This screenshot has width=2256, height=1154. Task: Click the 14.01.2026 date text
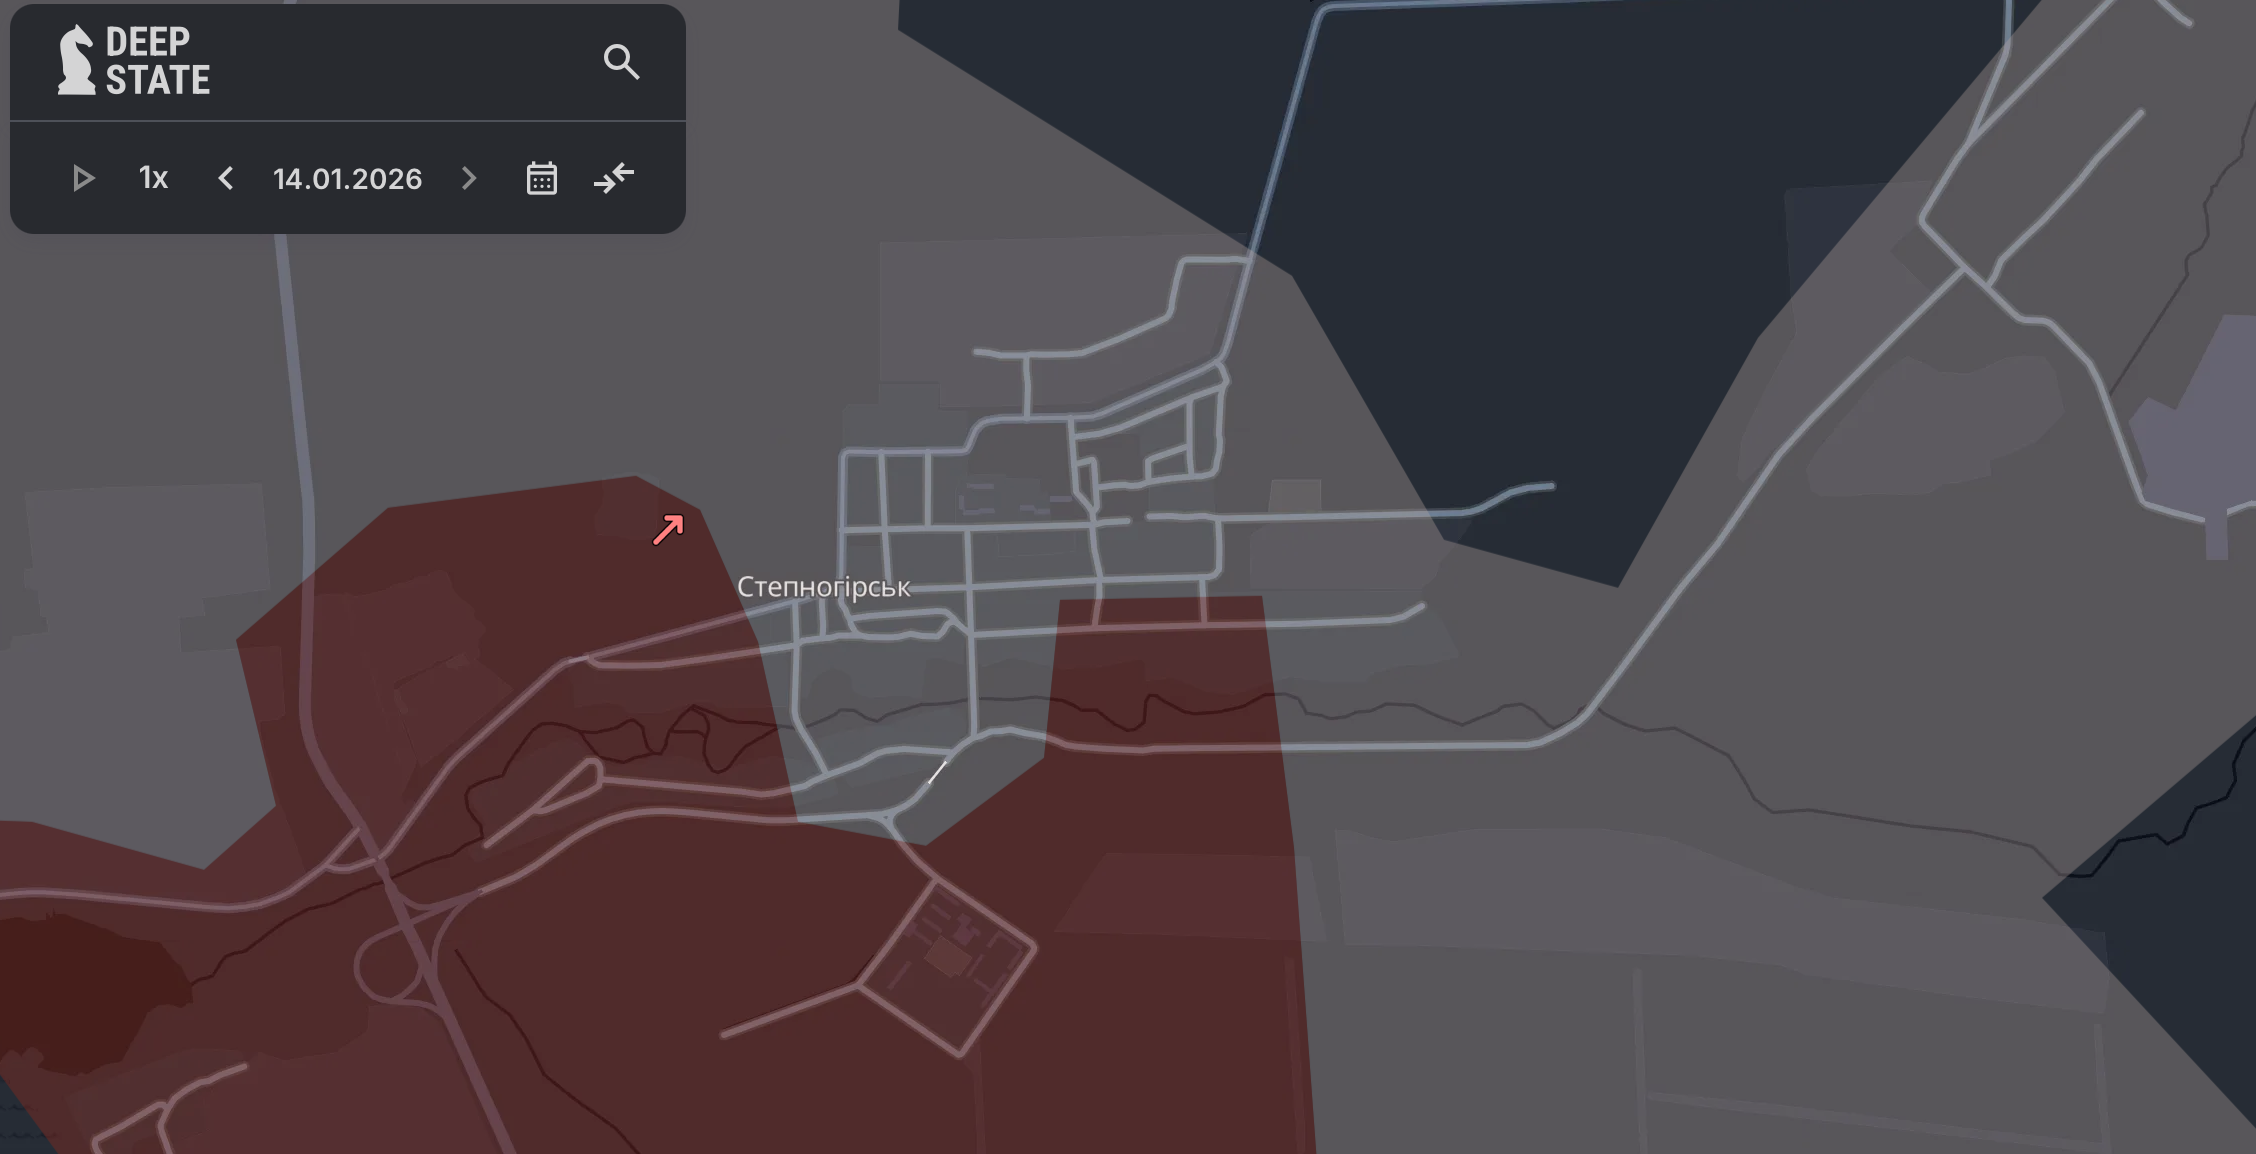coord(347,179)
